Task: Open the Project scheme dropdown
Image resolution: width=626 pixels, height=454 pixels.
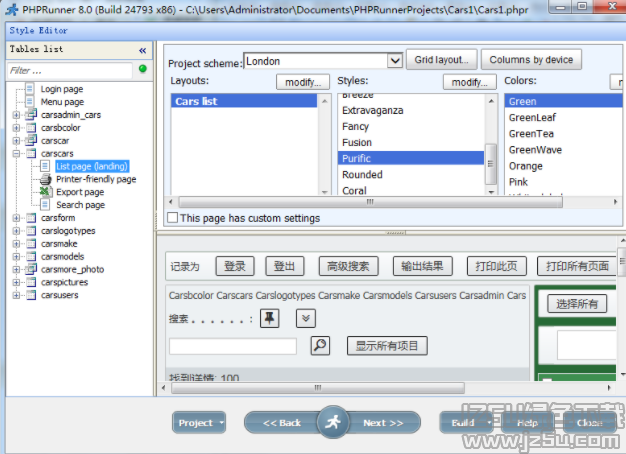Action: coord(395,61)
